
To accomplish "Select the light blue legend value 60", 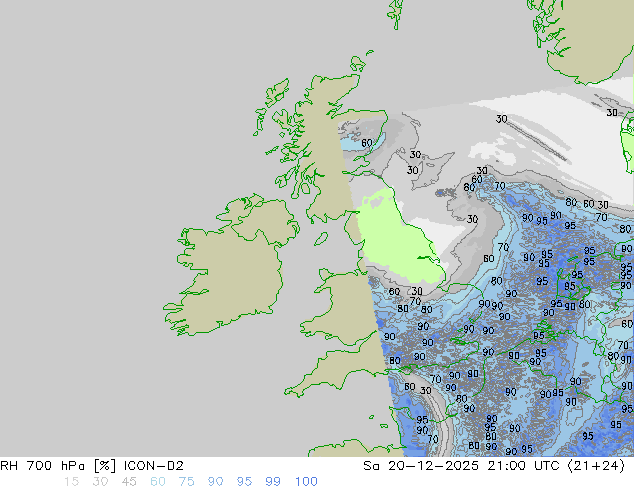I will click(158, 482).
